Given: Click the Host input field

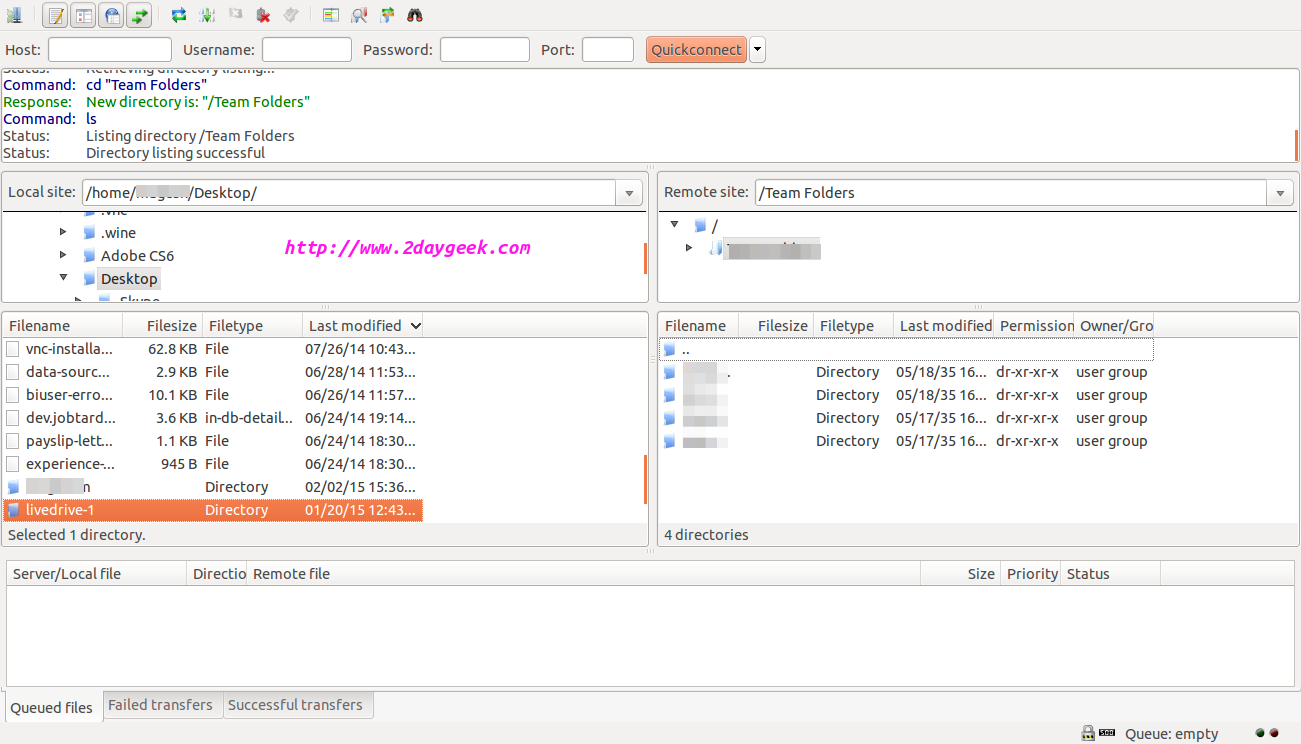Looking at the screenshot, I should click(x=110, y=50).
